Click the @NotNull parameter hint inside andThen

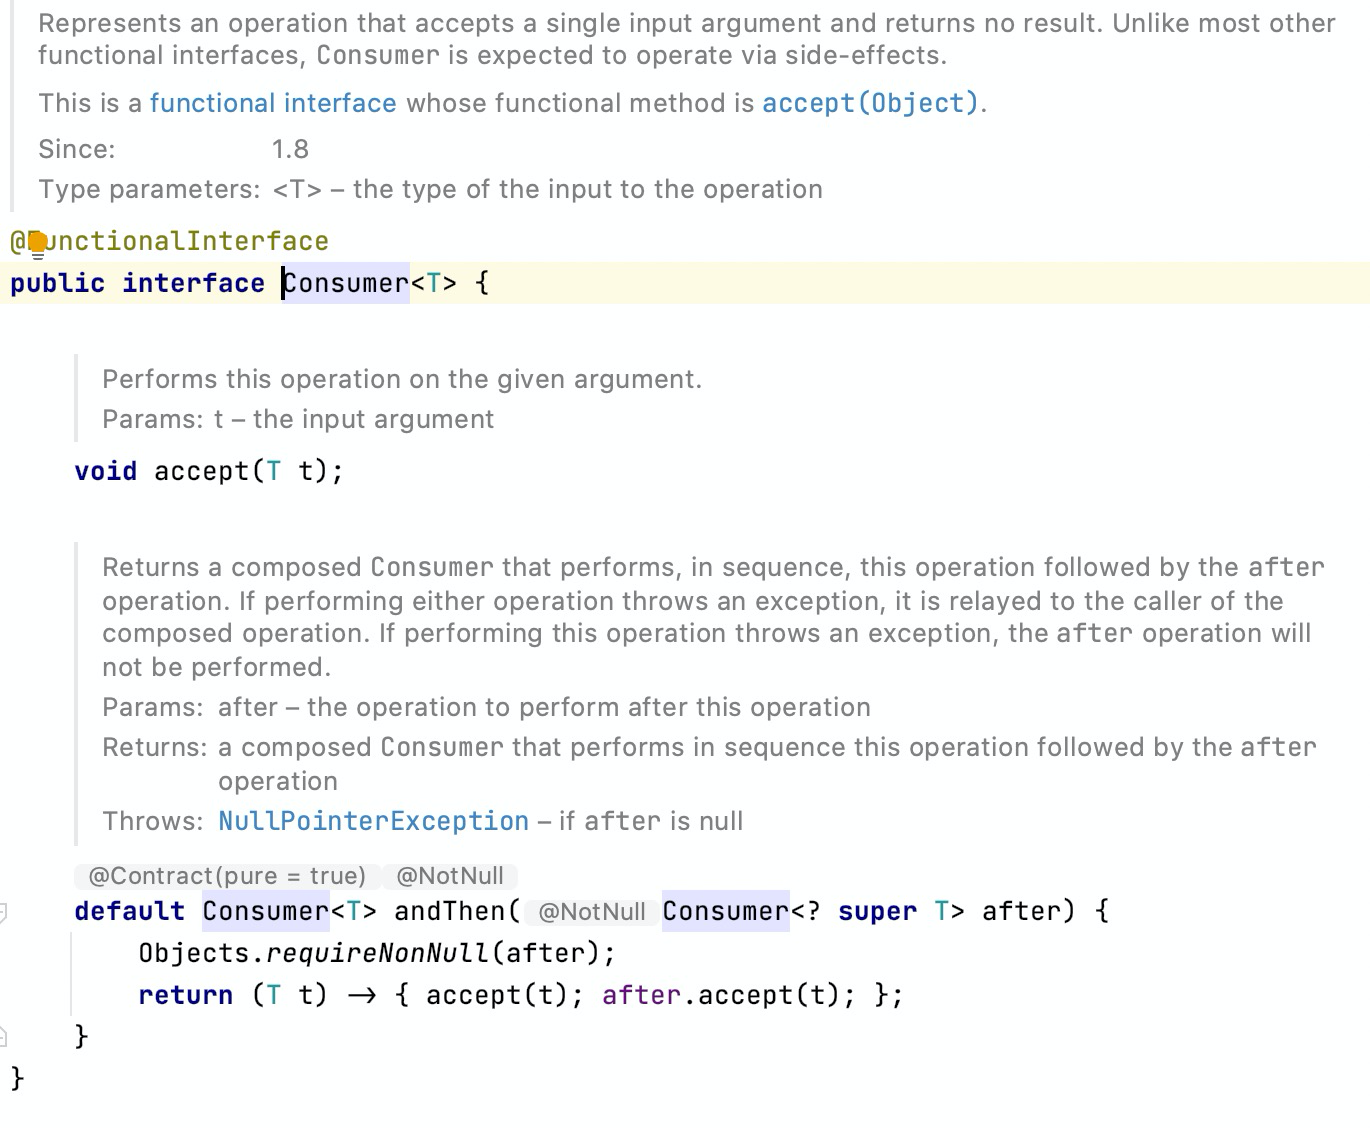pyautogui.click(x=591, y=912)
